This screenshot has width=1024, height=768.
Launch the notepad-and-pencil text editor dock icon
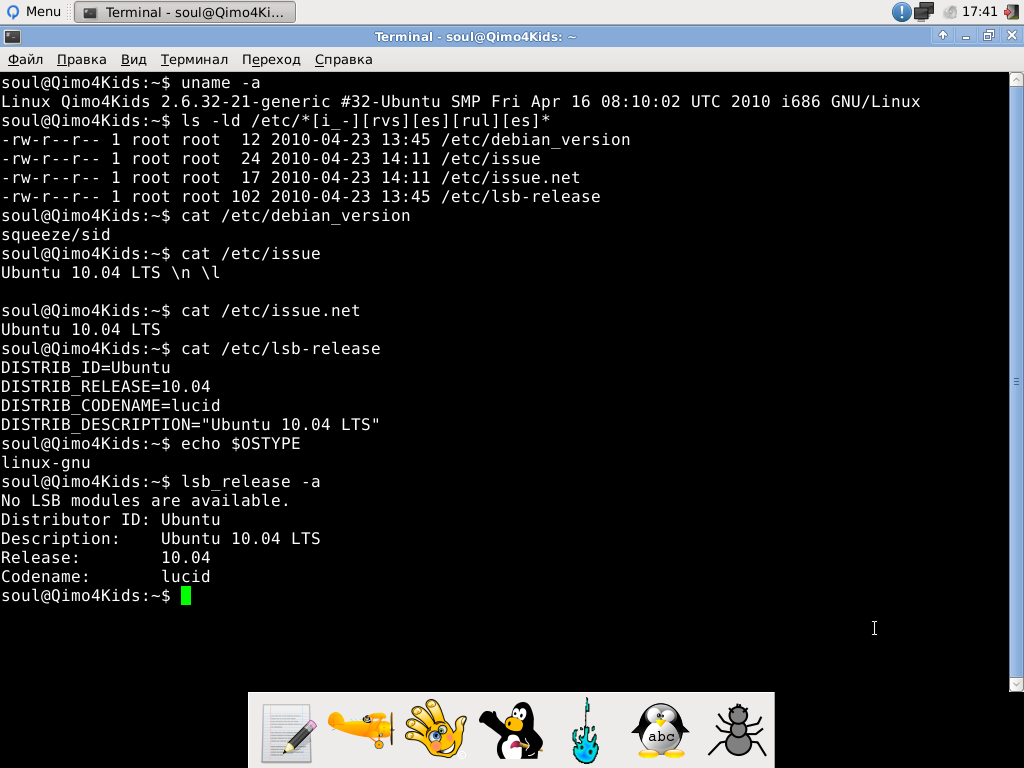(x=288, y=731)
